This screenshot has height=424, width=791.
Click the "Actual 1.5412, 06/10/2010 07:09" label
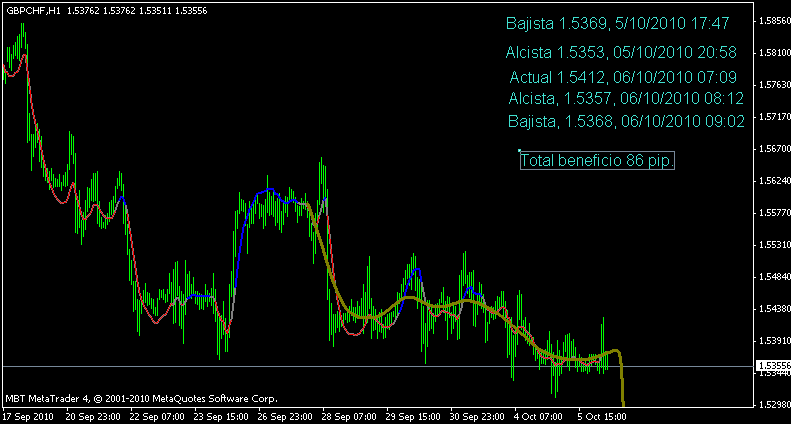[622, 77]
